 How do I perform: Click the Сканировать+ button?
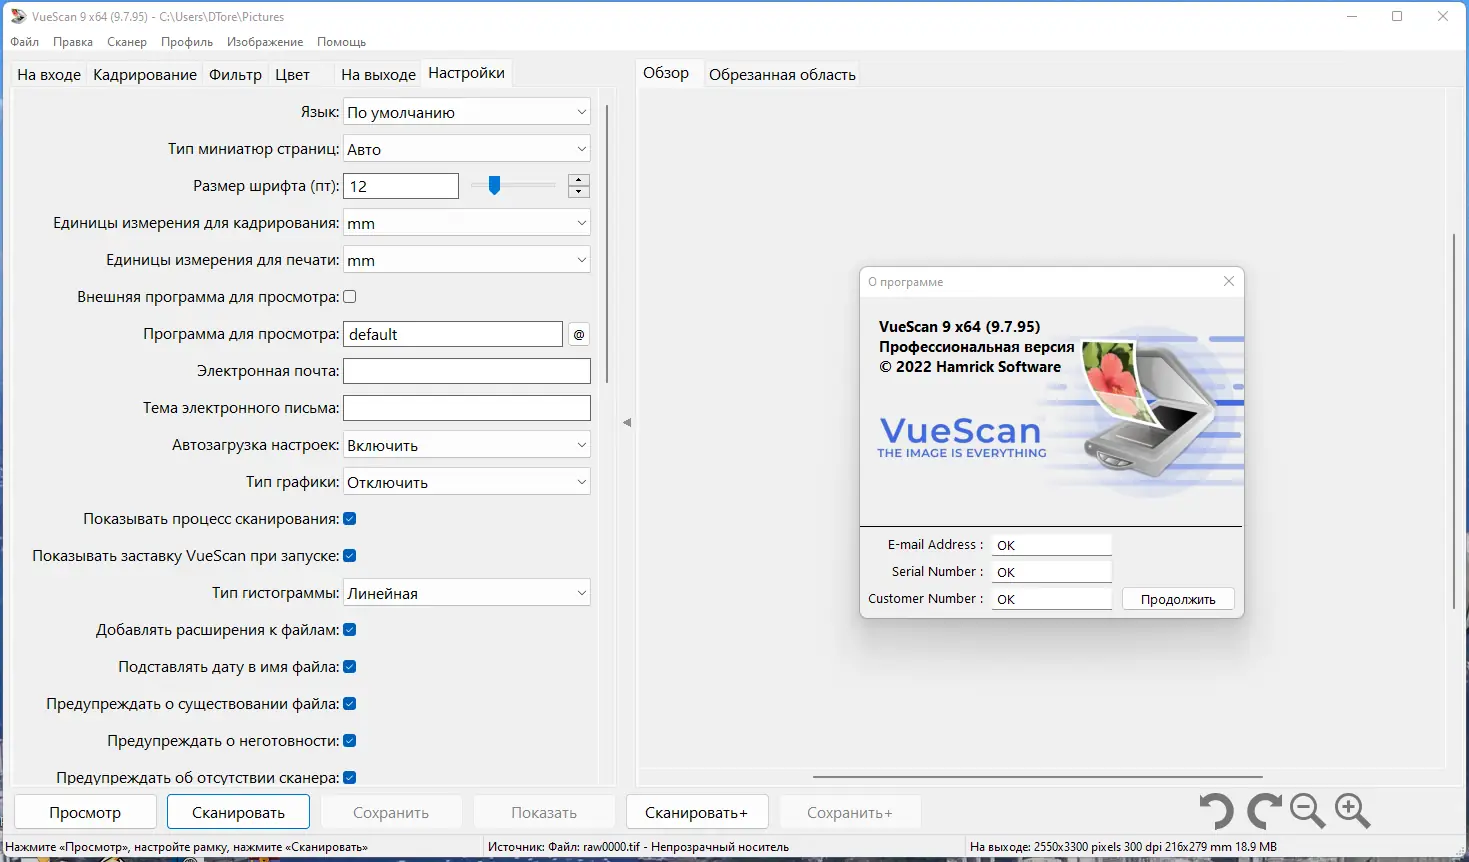(x=696, y=811)
